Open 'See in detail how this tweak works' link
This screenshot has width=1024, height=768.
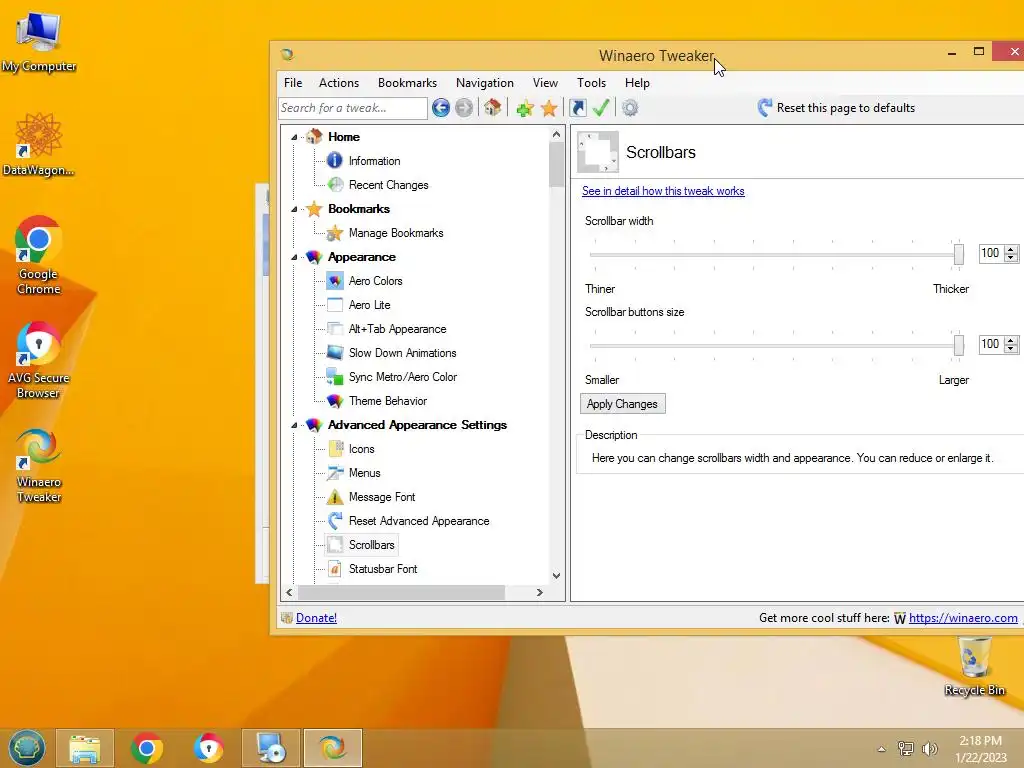663,191
